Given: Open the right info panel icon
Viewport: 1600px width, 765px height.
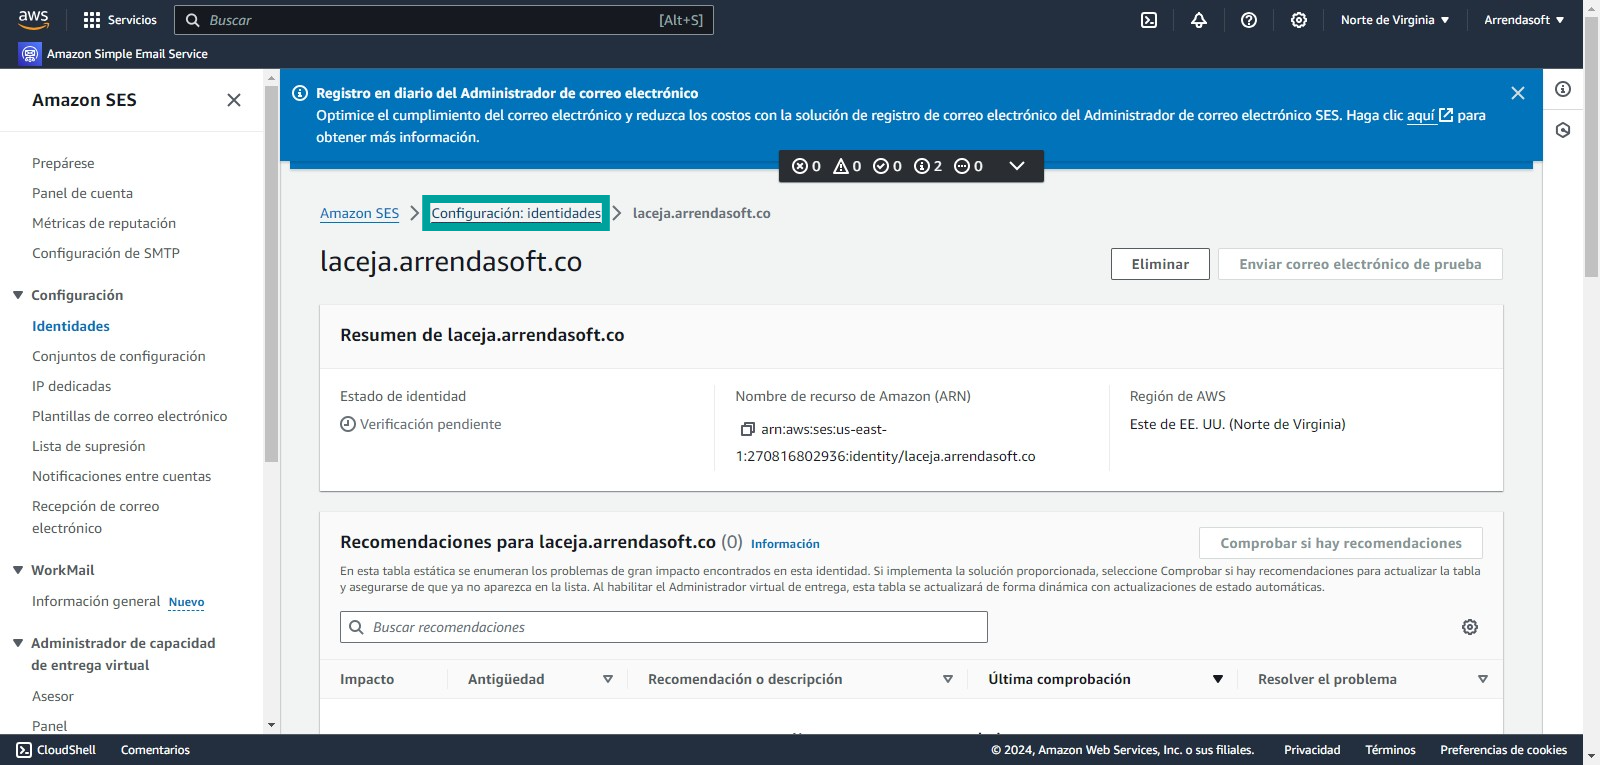Looking at the screenshot, I should (1563, 89).
